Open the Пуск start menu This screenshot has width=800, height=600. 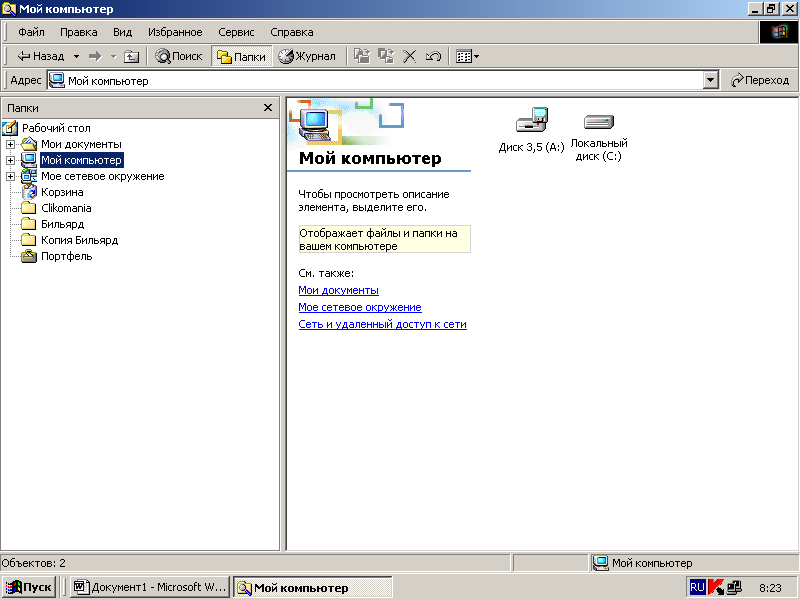30,587
